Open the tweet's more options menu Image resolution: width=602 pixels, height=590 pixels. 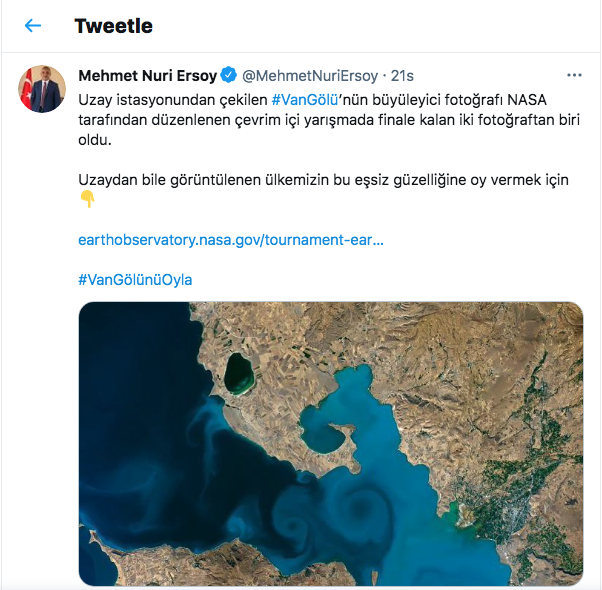pos(574,75)
